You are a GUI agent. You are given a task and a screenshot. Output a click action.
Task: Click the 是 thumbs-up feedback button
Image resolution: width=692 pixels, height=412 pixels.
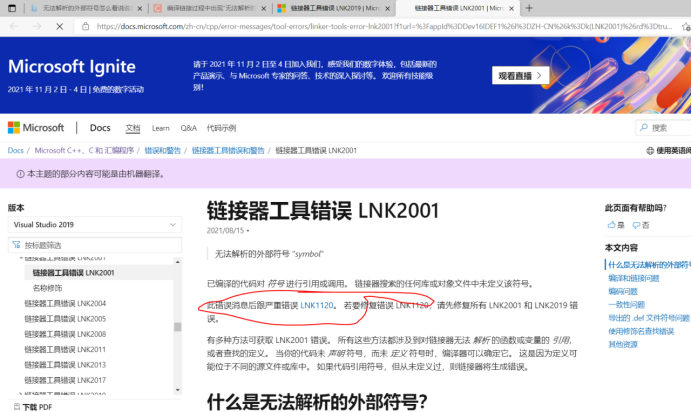[616, 225]
